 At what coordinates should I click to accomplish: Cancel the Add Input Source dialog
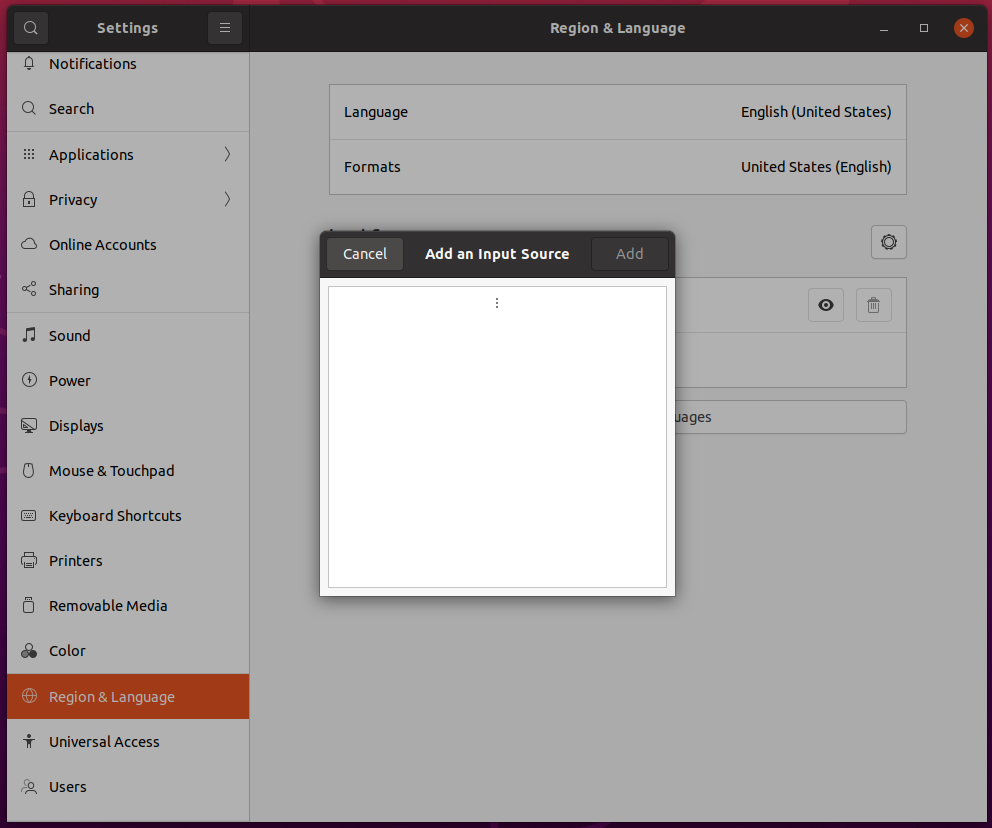[x=364, y=253]
